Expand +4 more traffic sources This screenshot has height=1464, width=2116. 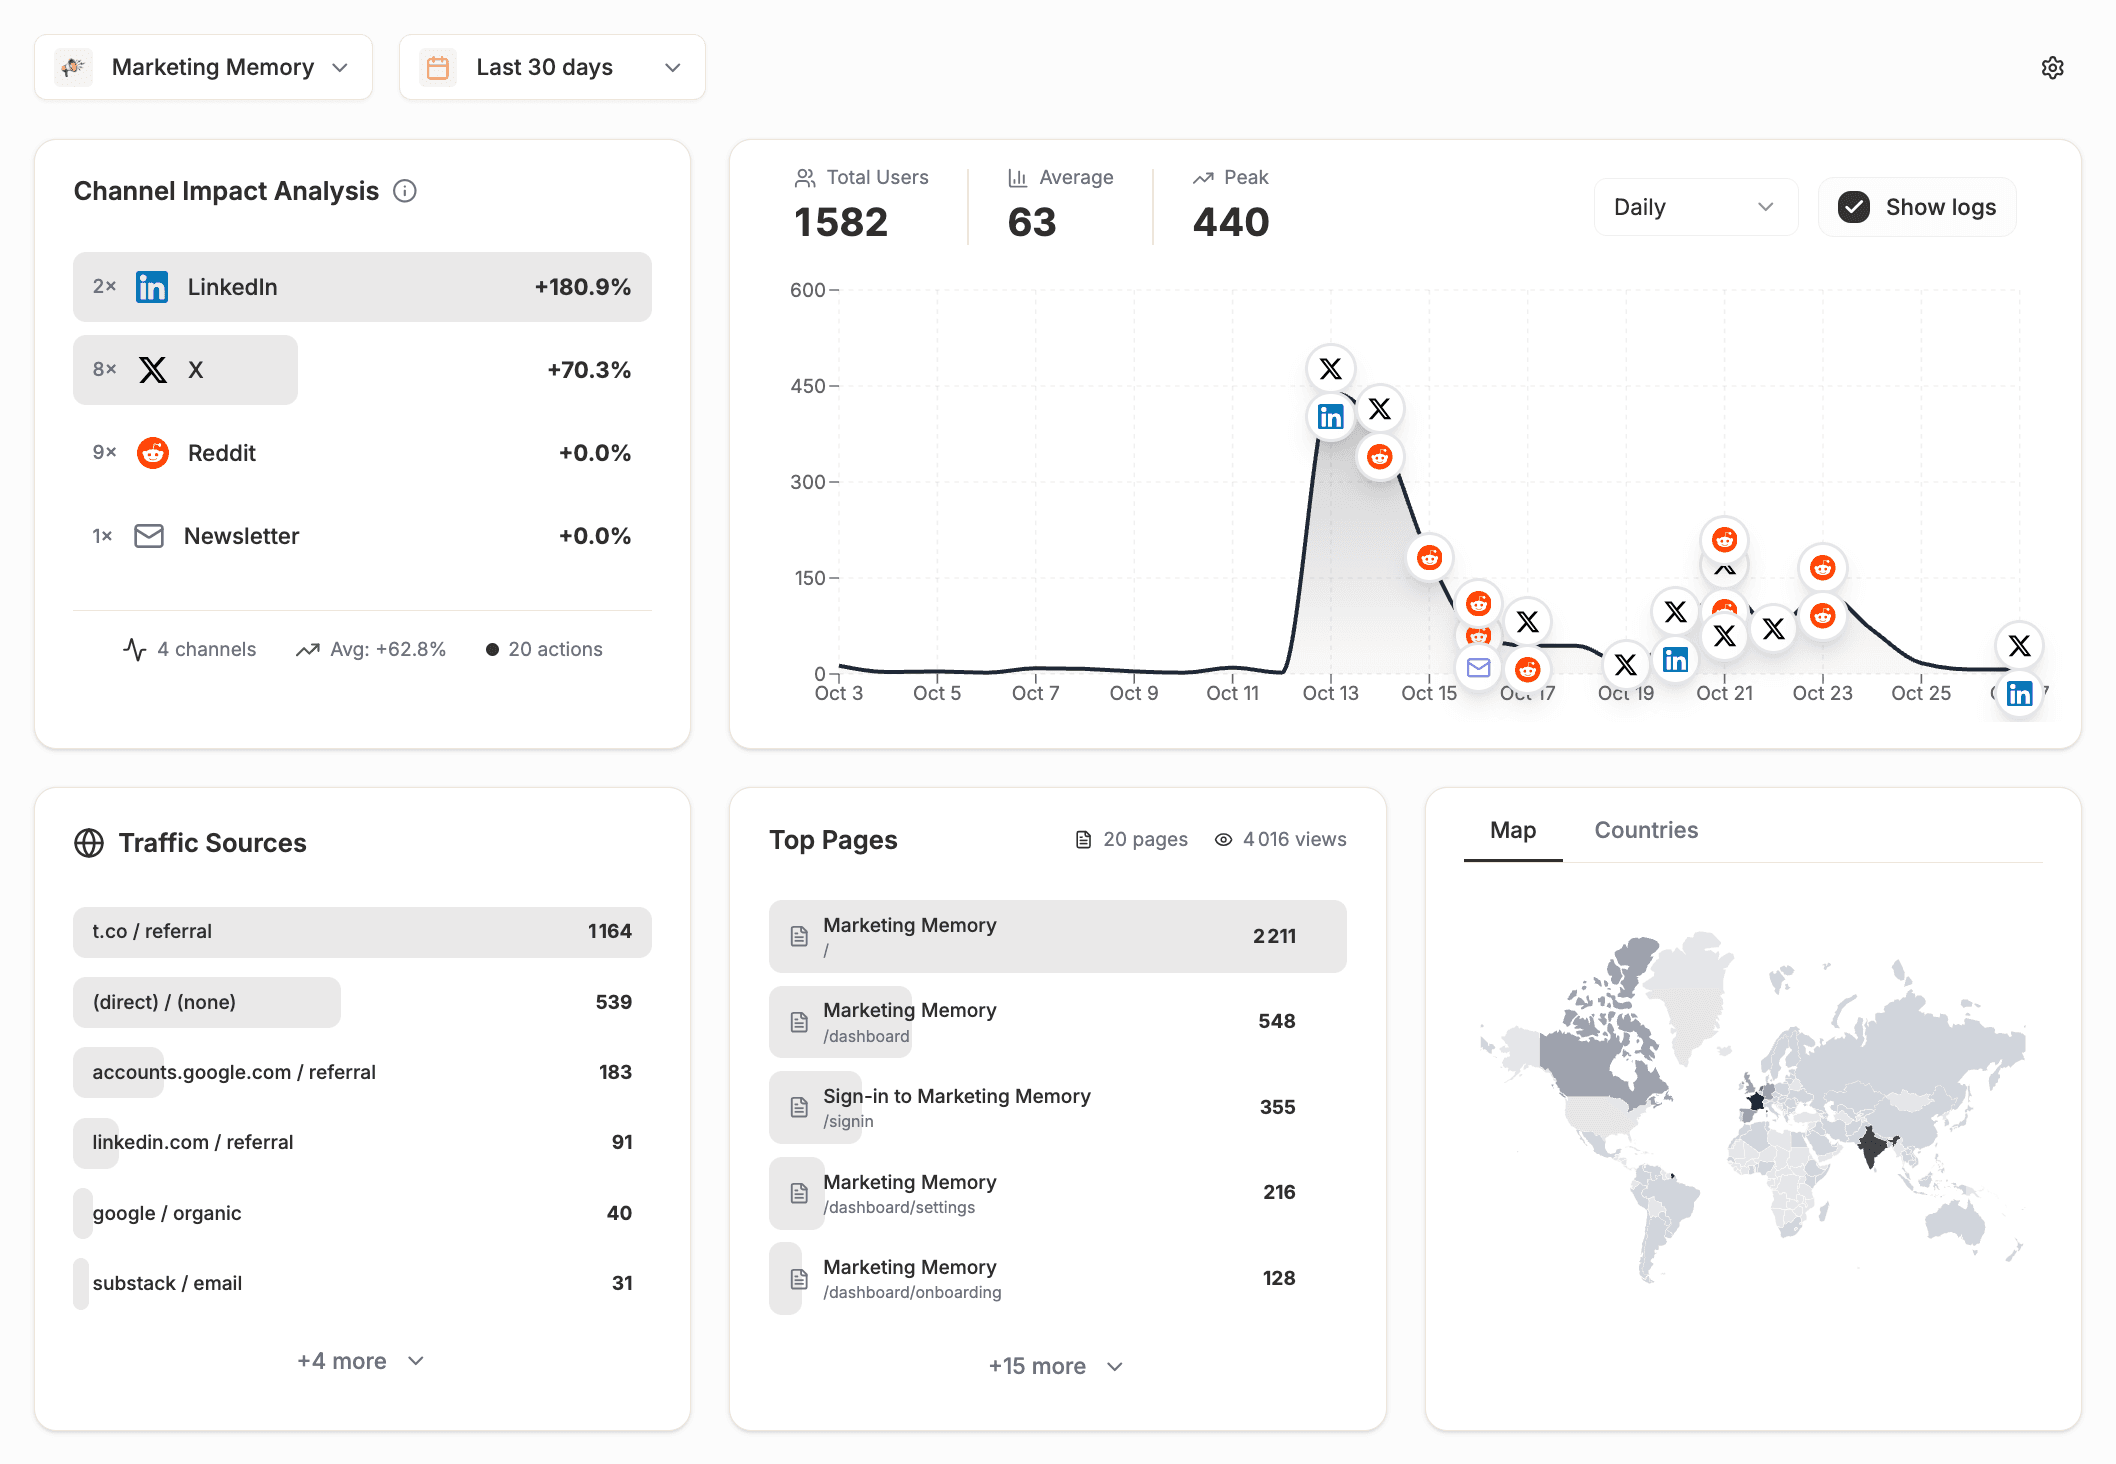coord(360,1360)
